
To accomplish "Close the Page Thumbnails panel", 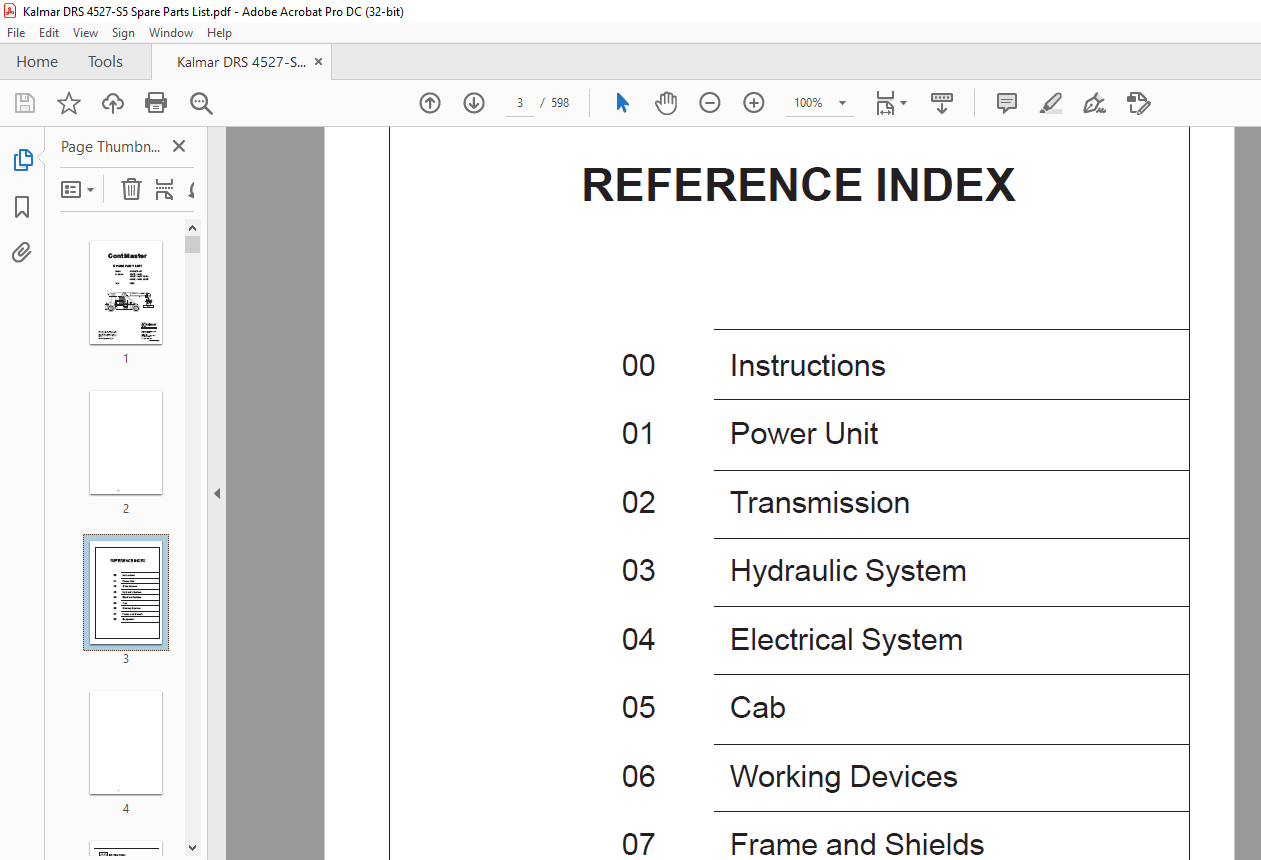I will 179,146.
